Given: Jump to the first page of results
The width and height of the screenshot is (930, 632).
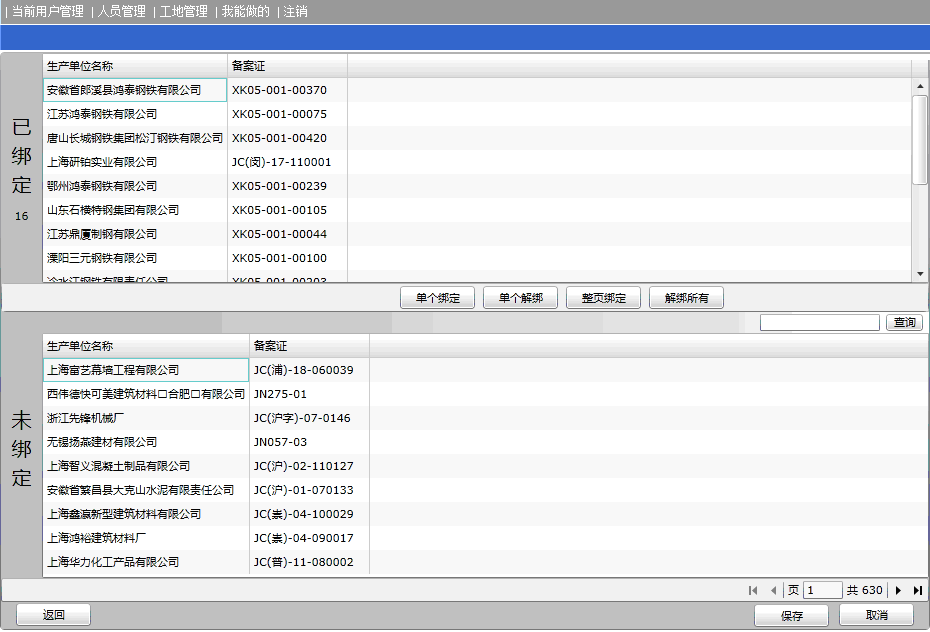Looking at the screenshot, I should tap(754, 591).
